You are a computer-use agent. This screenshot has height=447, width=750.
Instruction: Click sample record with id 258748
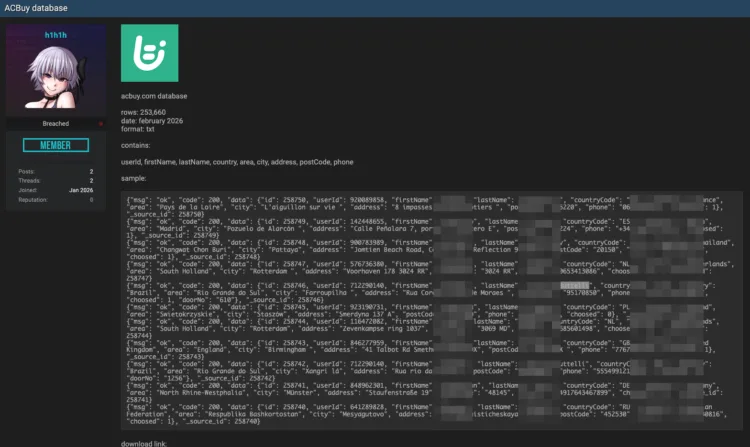[x=429, y=250]
